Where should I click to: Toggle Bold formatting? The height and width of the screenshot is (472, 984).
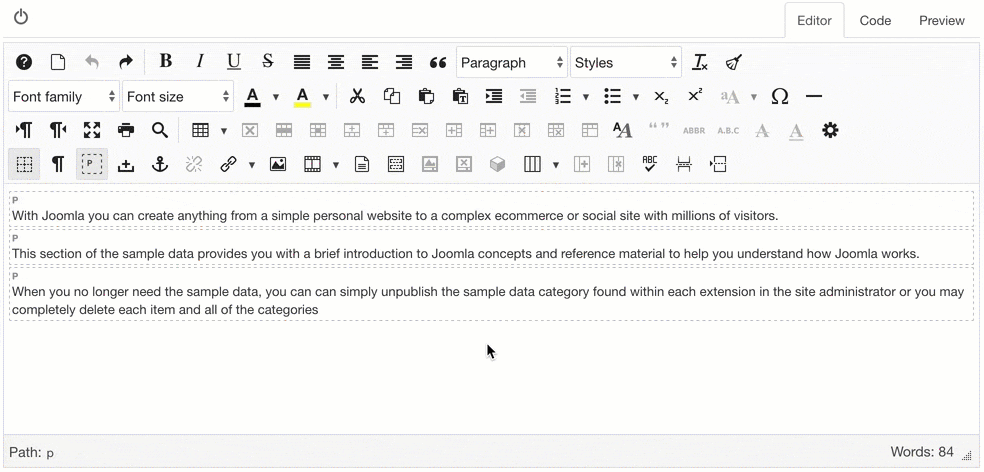166,62
